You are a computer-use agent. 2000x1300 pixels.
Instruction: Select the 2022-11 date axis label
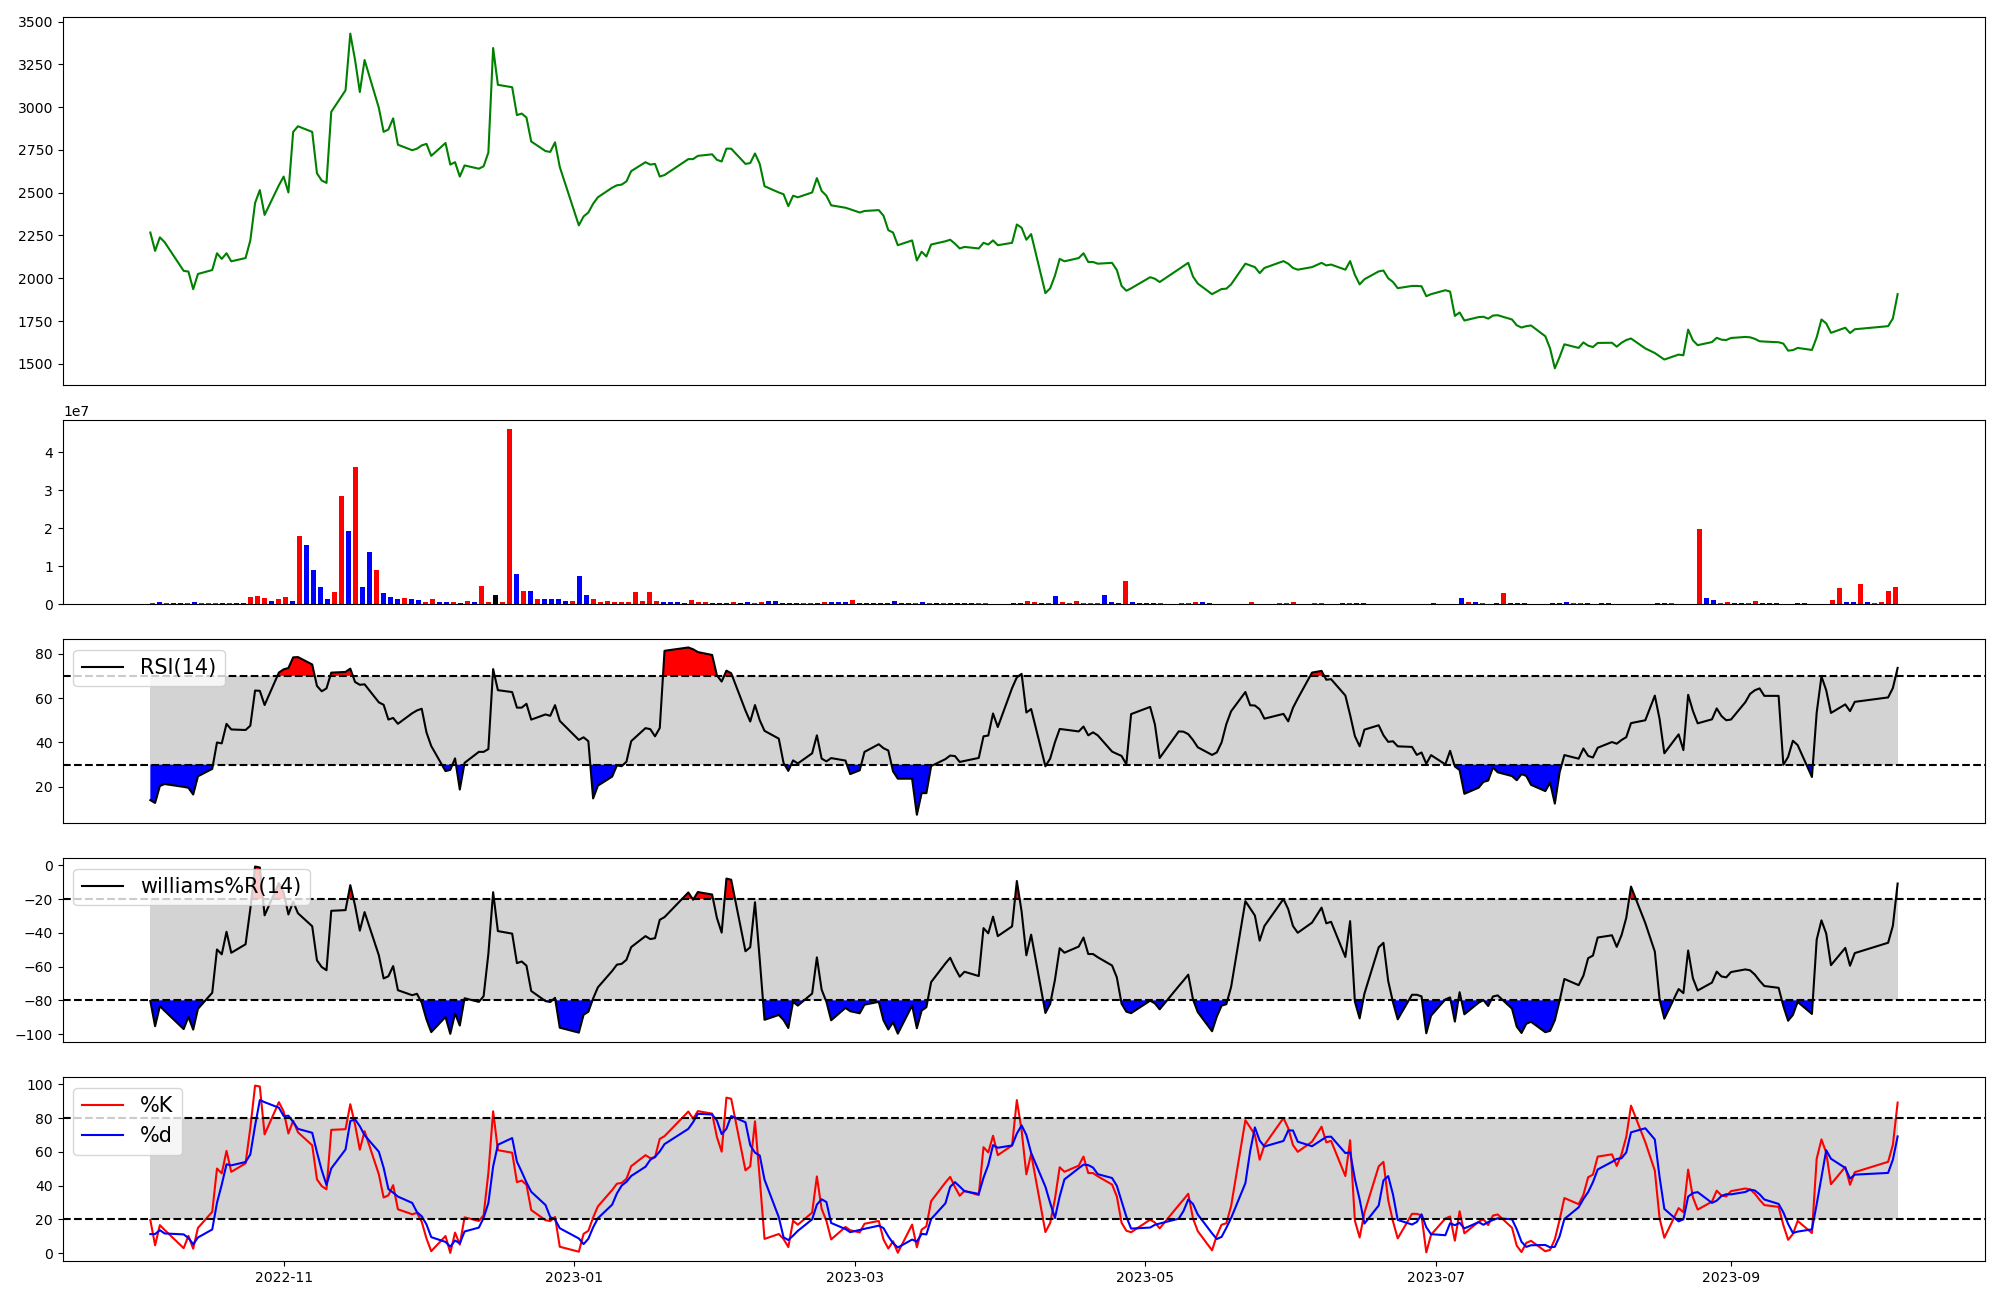point(285,1277)
